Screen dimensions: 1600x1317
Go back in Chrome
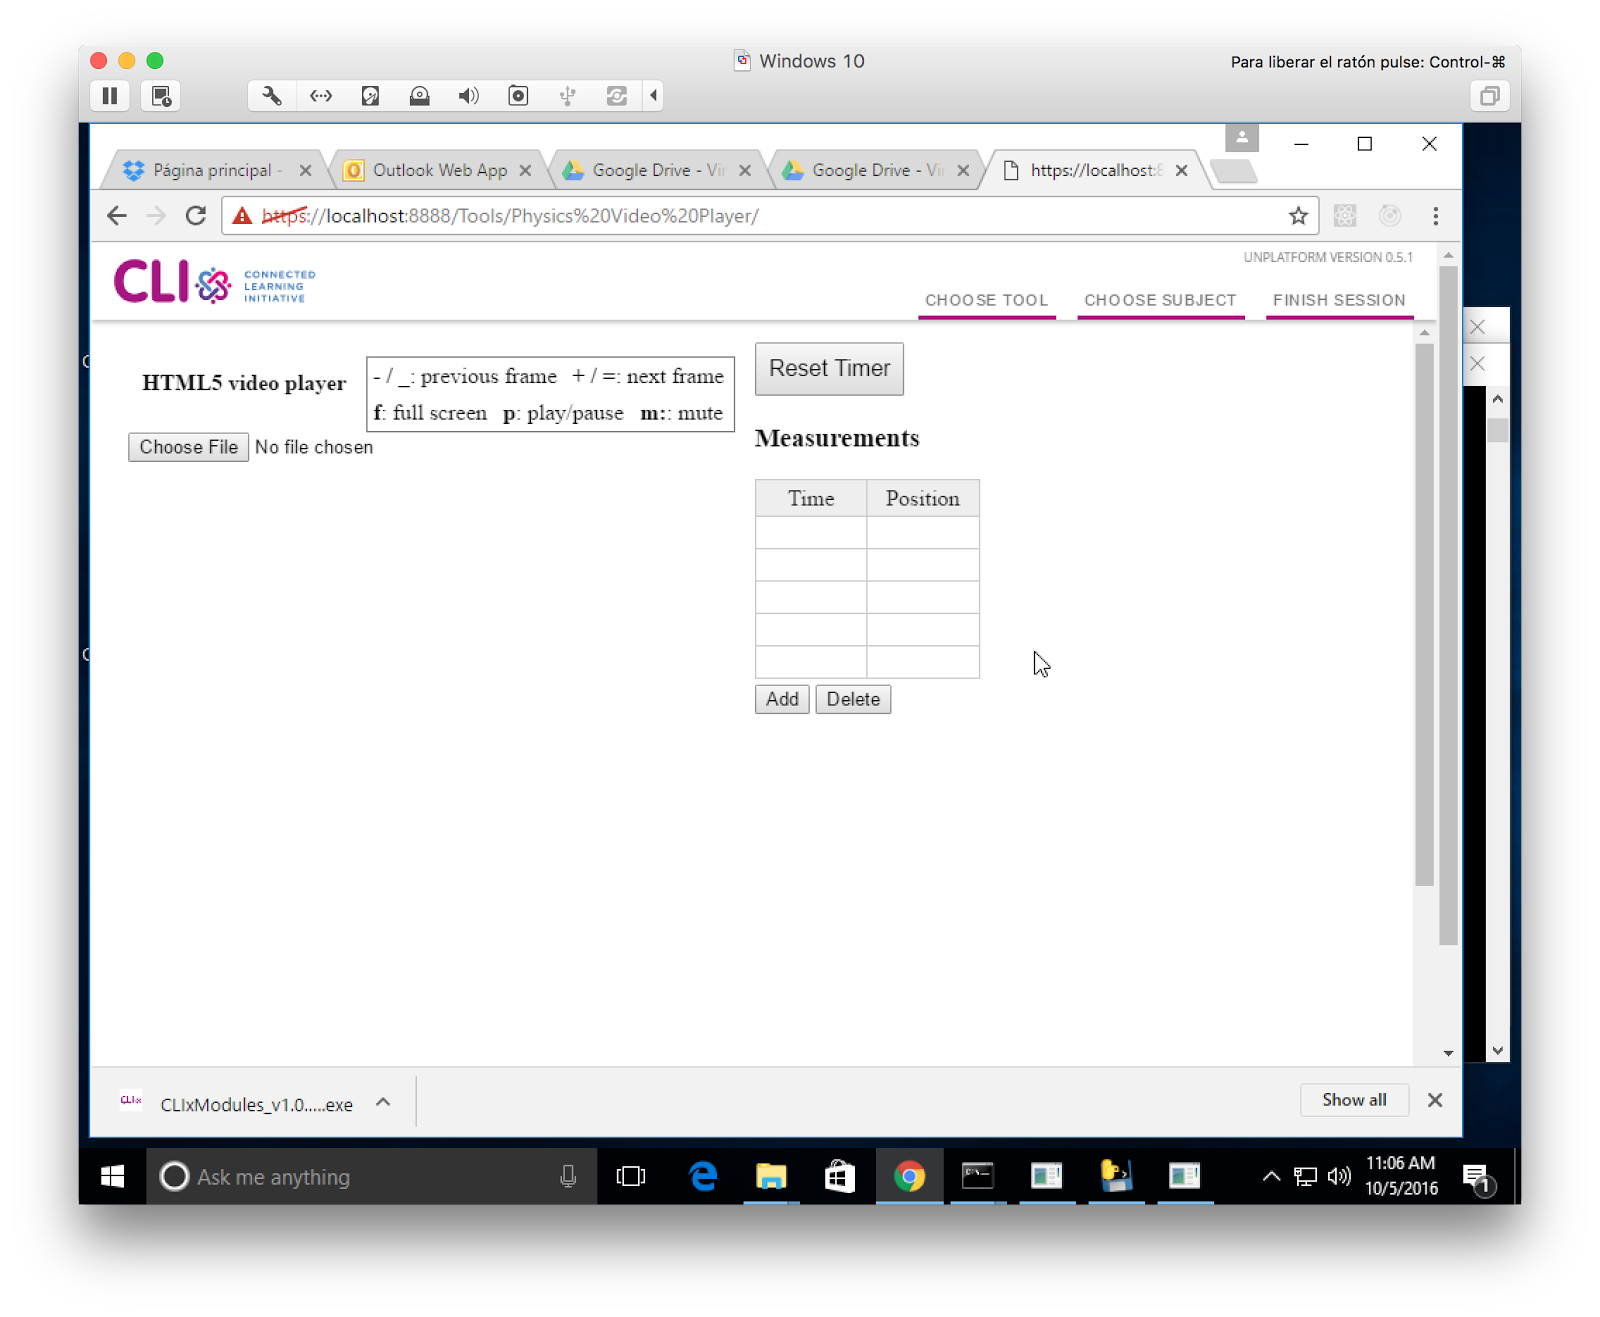click(x=117, y=216)
